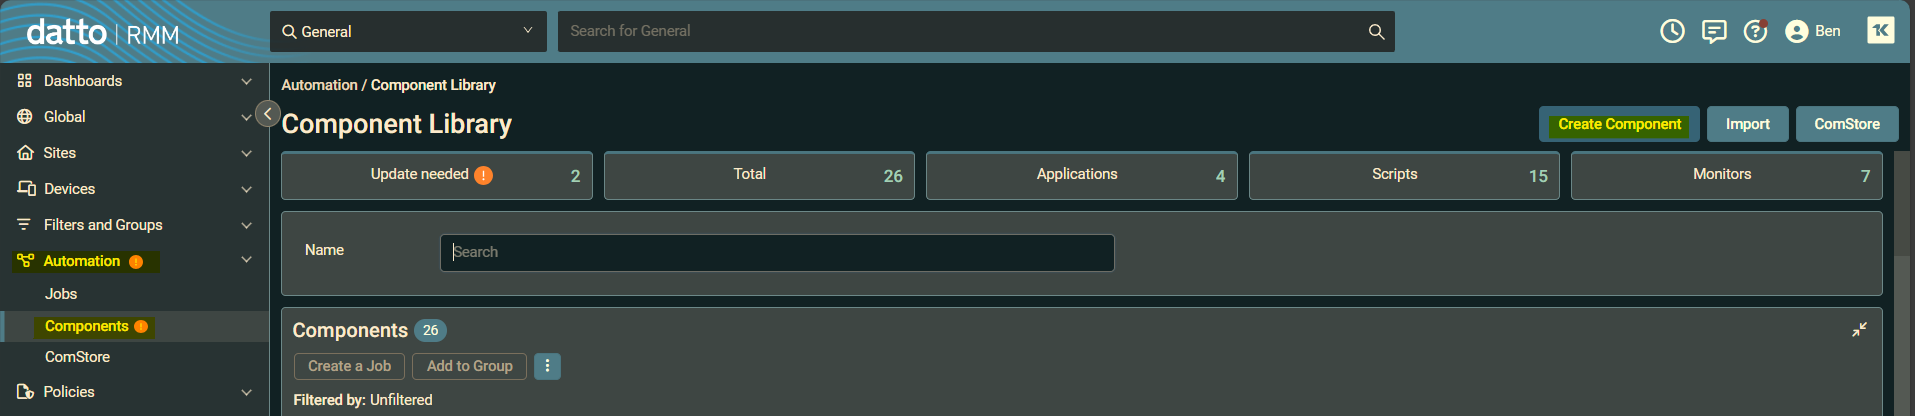1915x416 pixels.
Task: Open the Ben user profile menu
Action: (x=1813, y=31)
